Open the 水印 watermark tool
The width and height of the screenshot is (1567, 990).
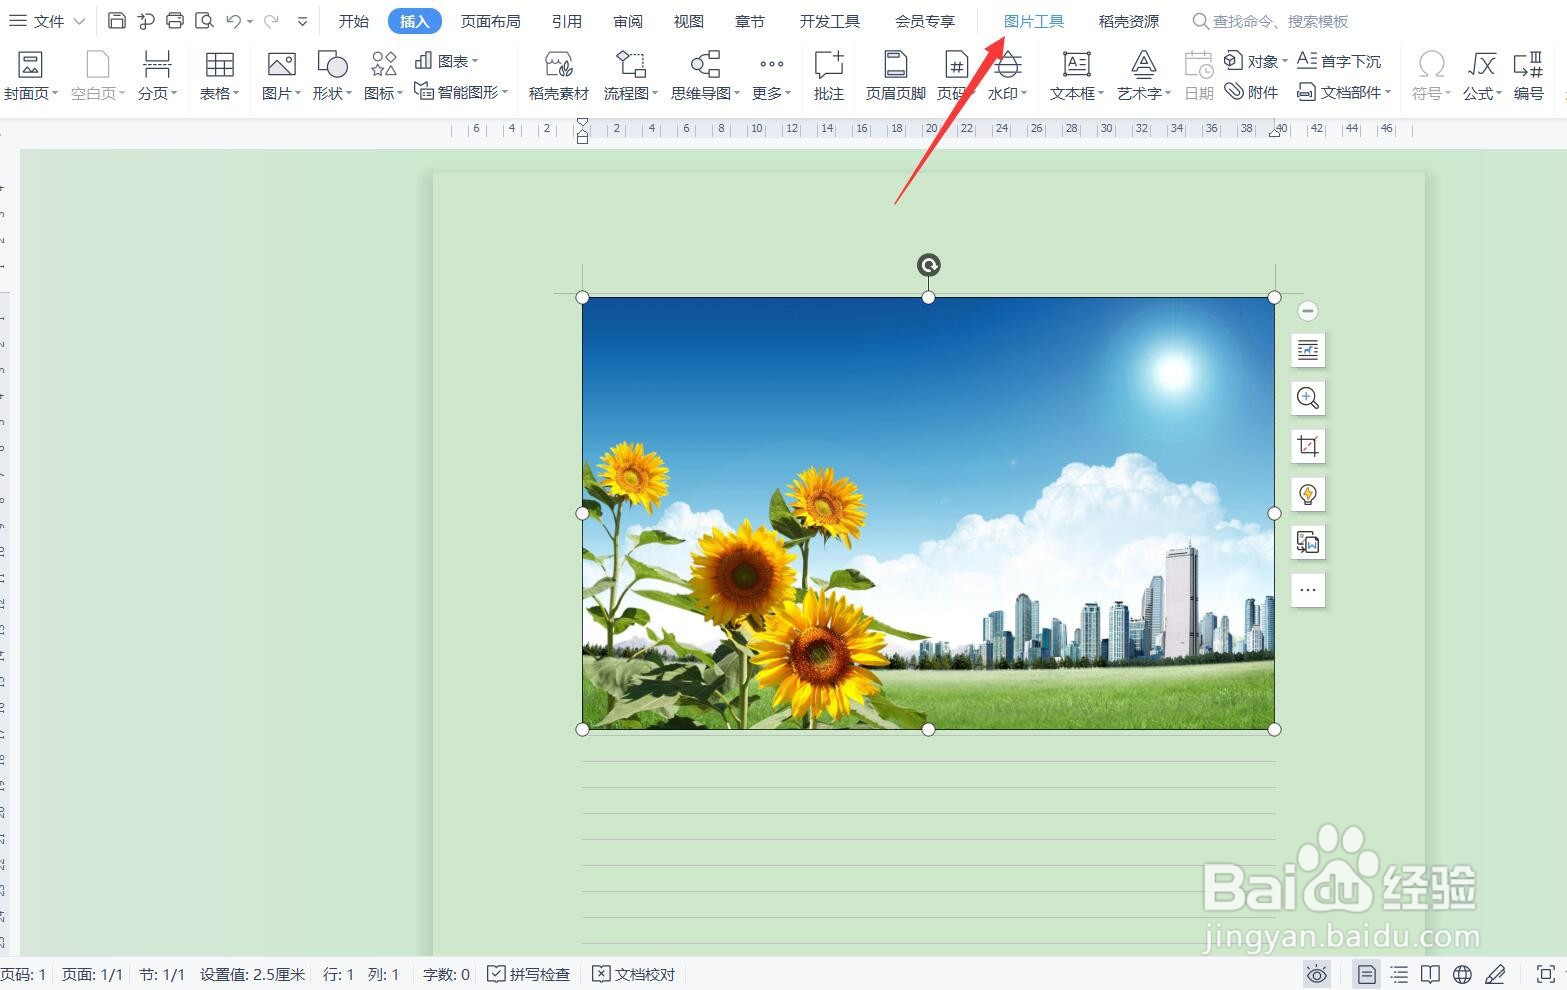point(1007,76)
